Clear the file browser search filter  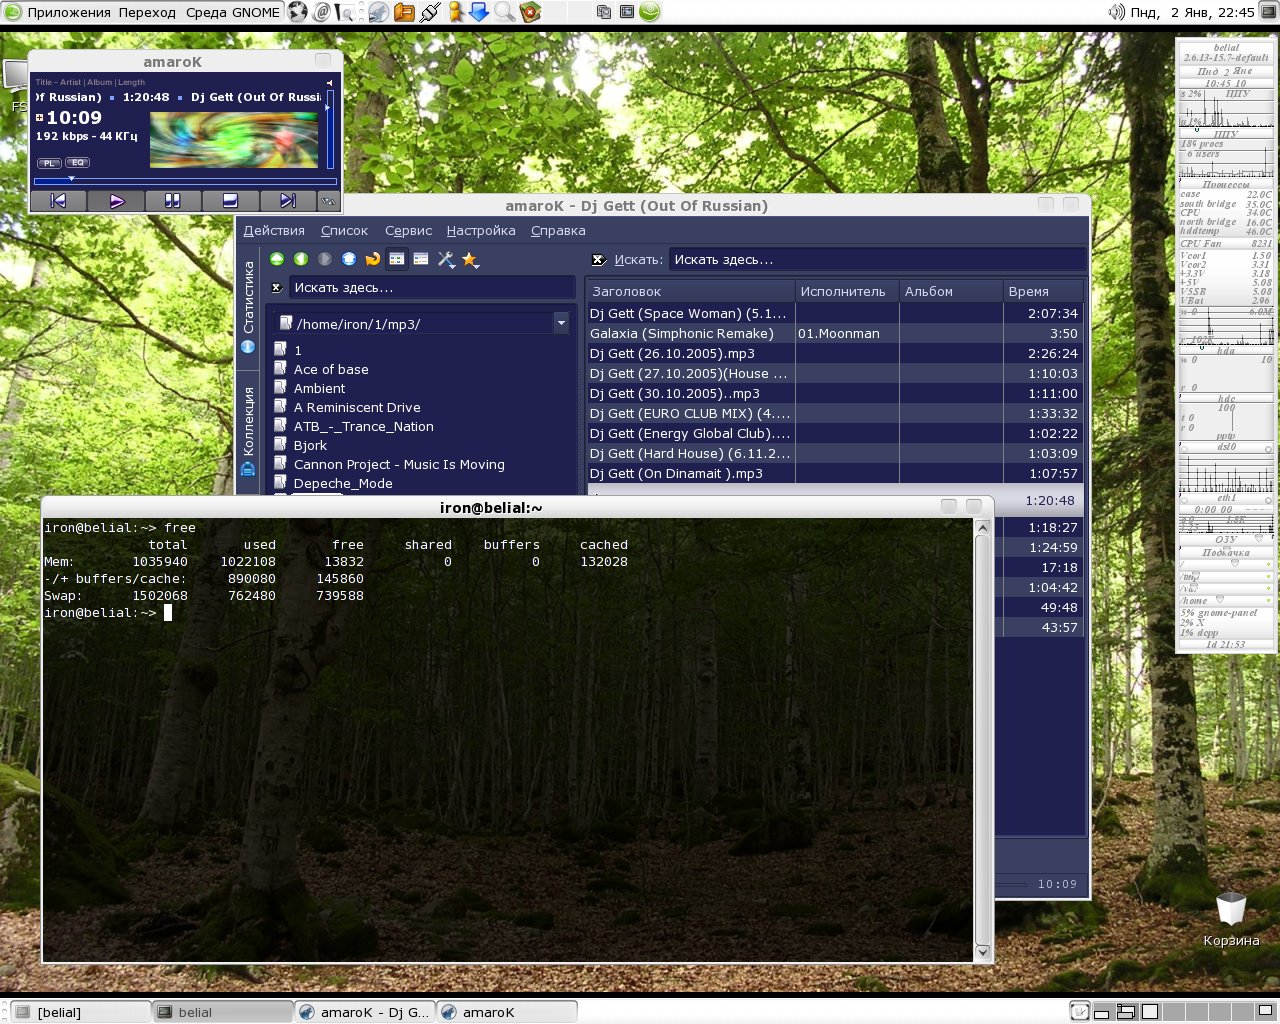coord(277,288)
